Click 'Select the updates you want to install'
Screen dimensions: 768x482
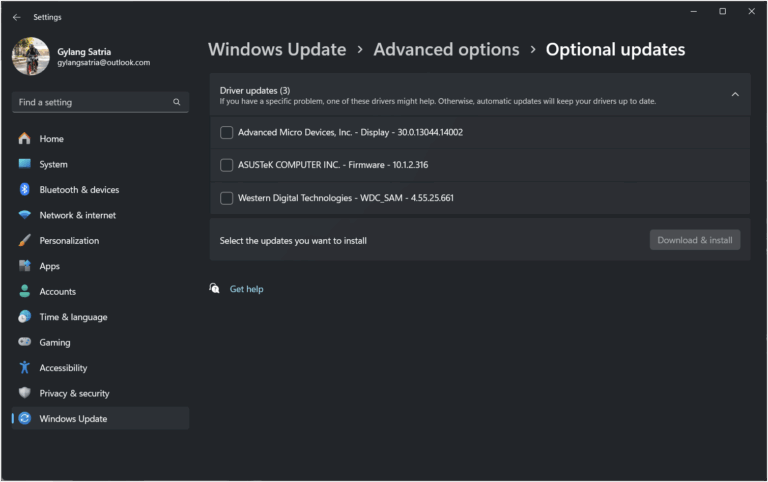293,241
